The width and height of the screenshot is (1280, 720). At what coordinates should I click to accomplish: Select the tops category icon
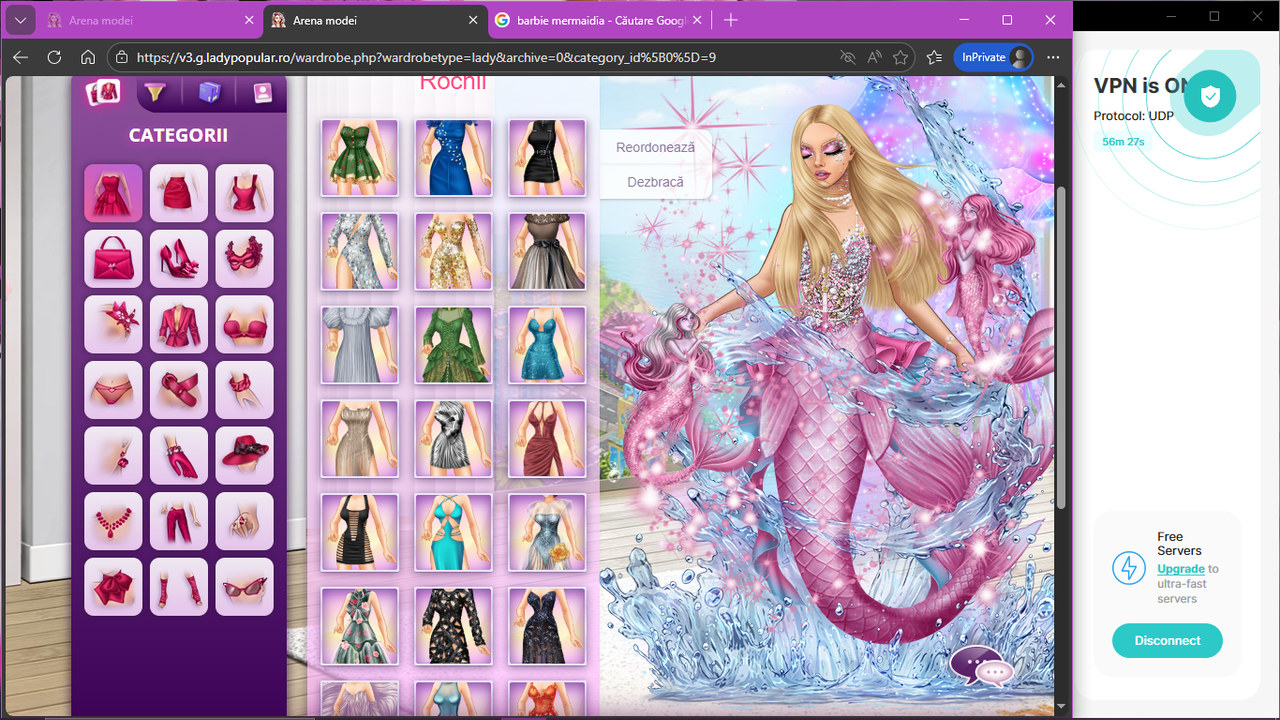click(244, 193)
